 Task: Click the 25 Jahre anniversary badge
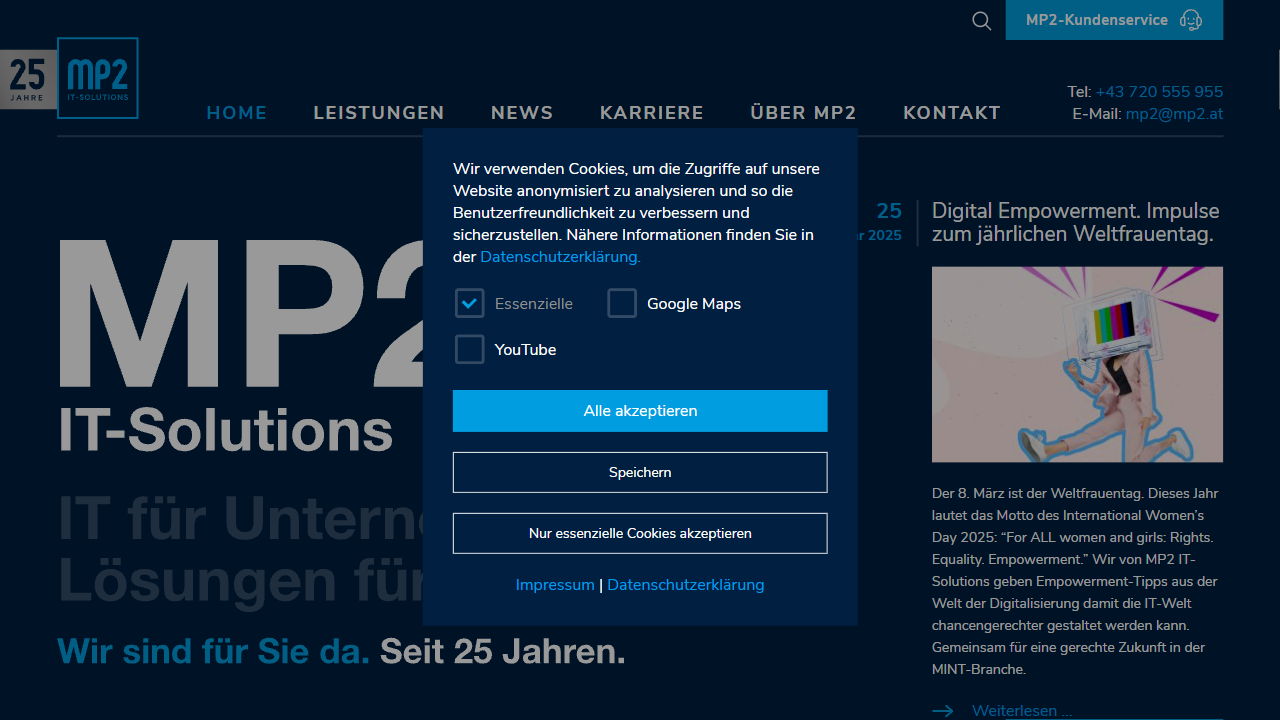[x=28, y=79]
